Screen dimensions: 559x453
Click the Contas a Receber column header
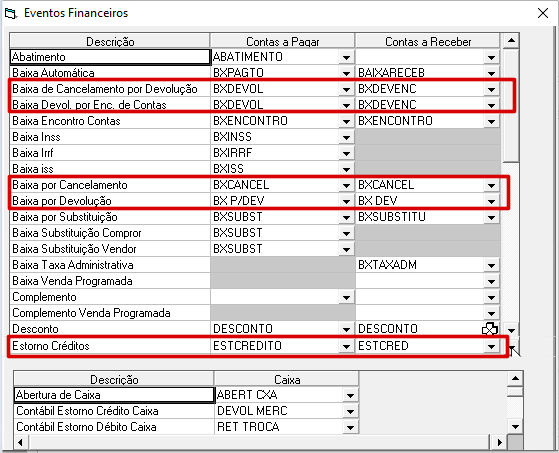coord(428,41)
